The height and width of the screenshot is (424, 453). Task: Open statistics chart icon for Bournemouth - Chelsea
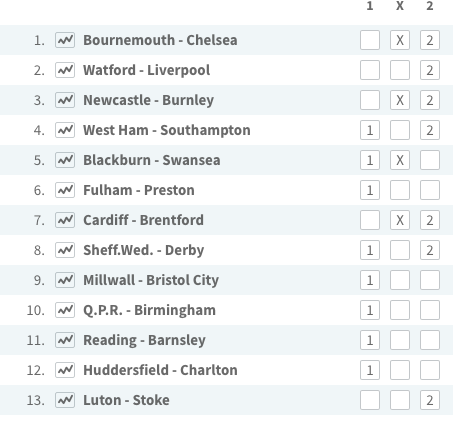coord(65,40)
